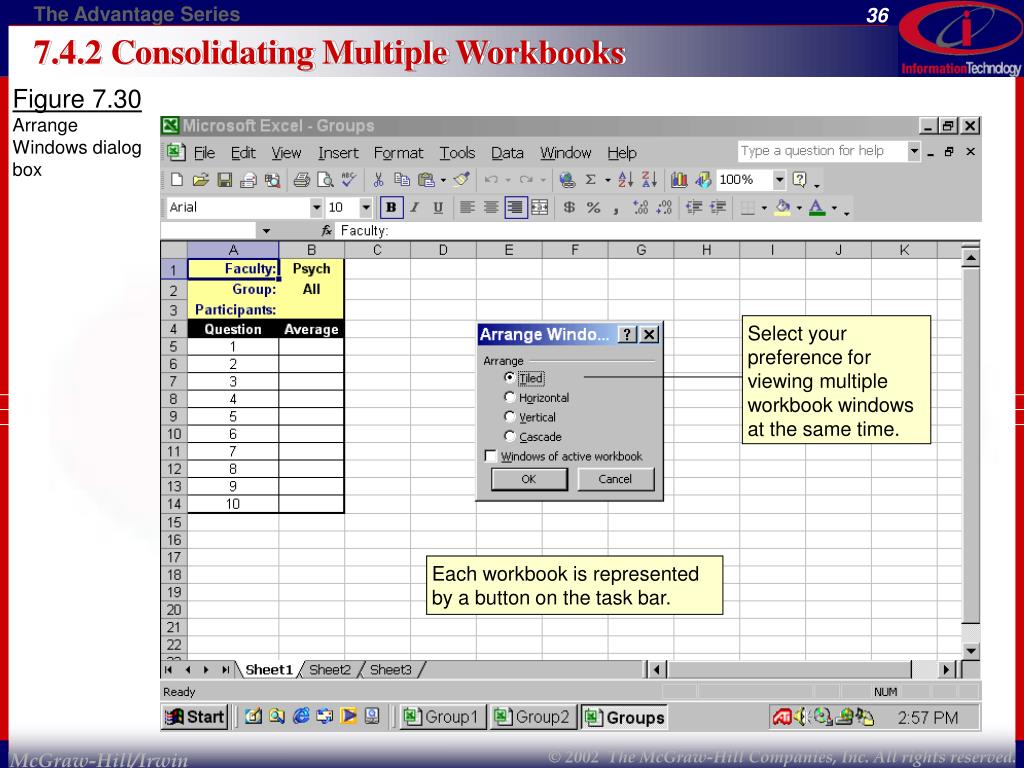Click the AutoSum sigma icon
The height and width of the screenshot is (768, 1024).
(x=590, y=180)
